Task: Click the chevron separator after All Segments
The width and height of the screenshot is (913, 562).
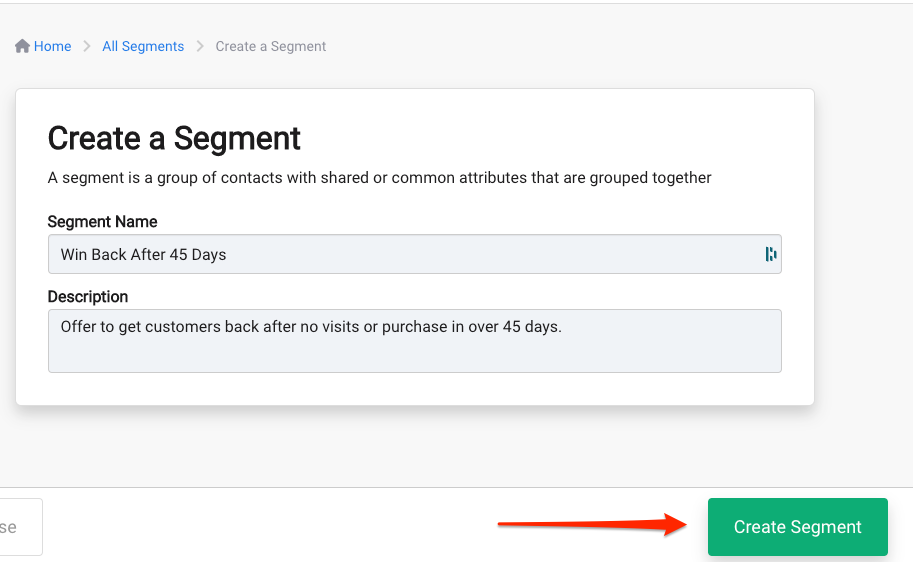Action: 200,46
